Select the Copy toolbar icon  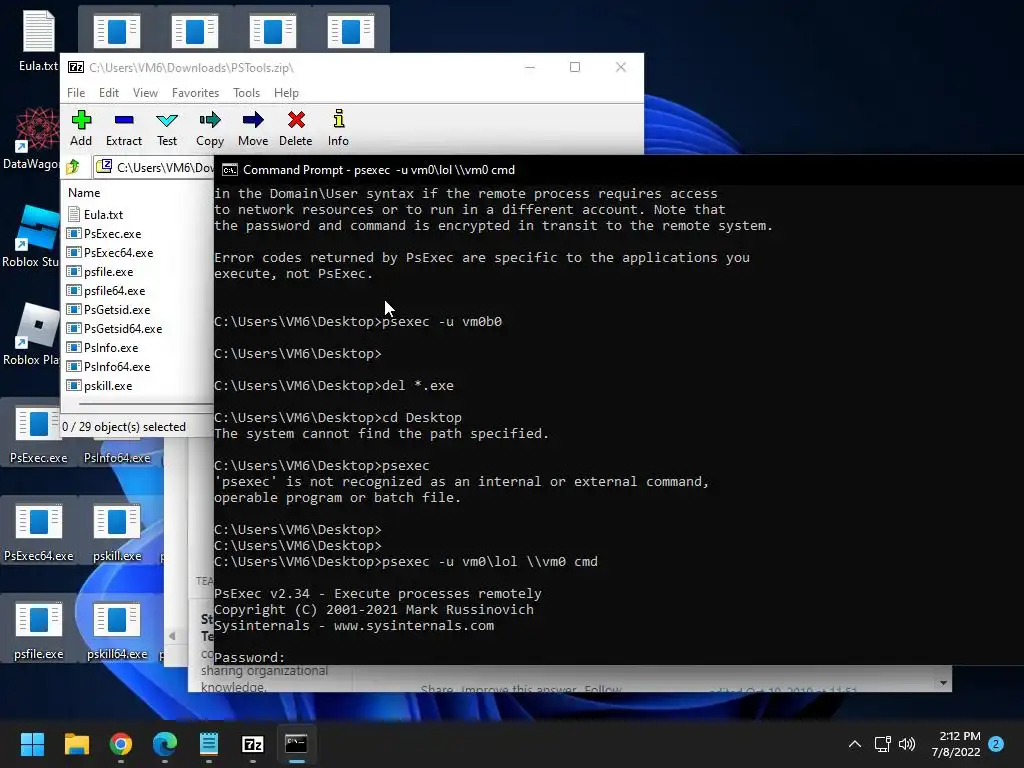(210, 128)
